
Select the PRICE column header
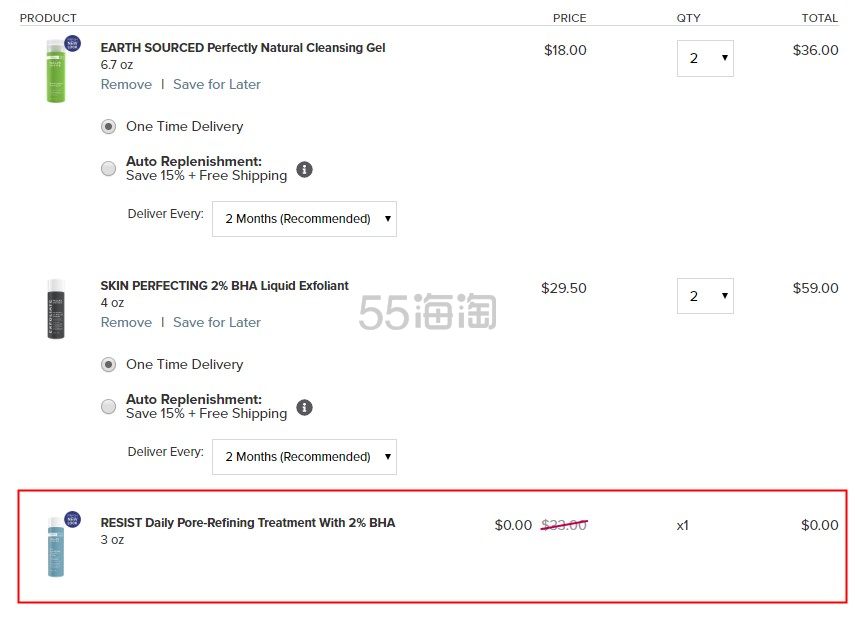click(570, 18)
